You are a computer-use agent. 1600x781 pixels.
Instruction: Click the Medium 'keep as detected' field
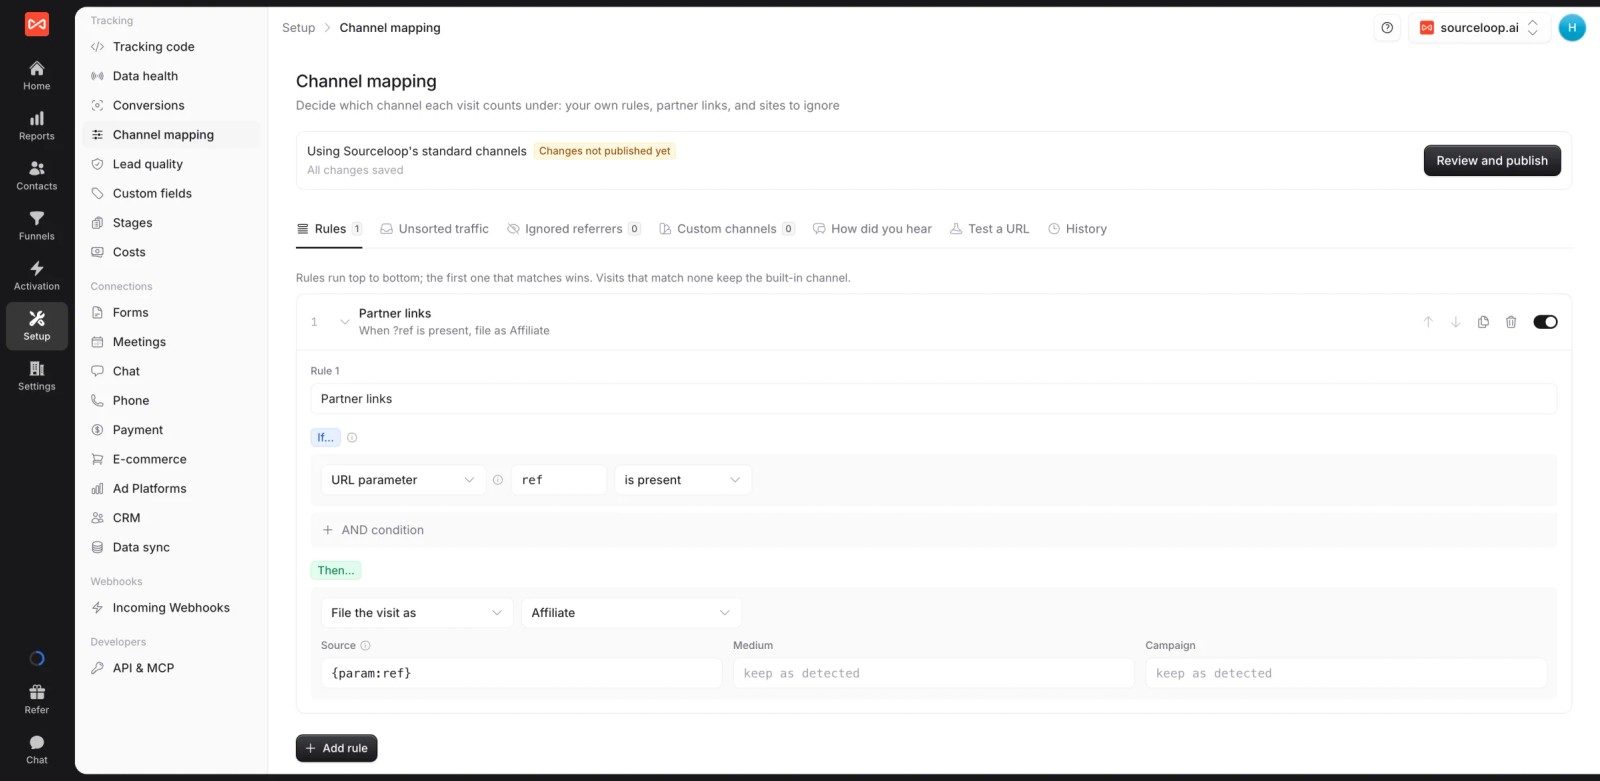click(933, 674)
